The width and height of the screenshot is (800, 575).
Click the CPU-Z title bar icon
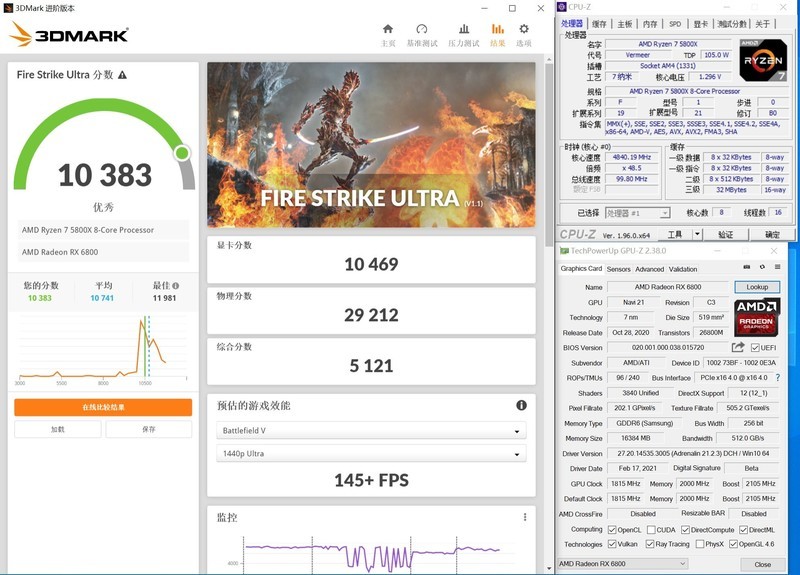(562, 7)
